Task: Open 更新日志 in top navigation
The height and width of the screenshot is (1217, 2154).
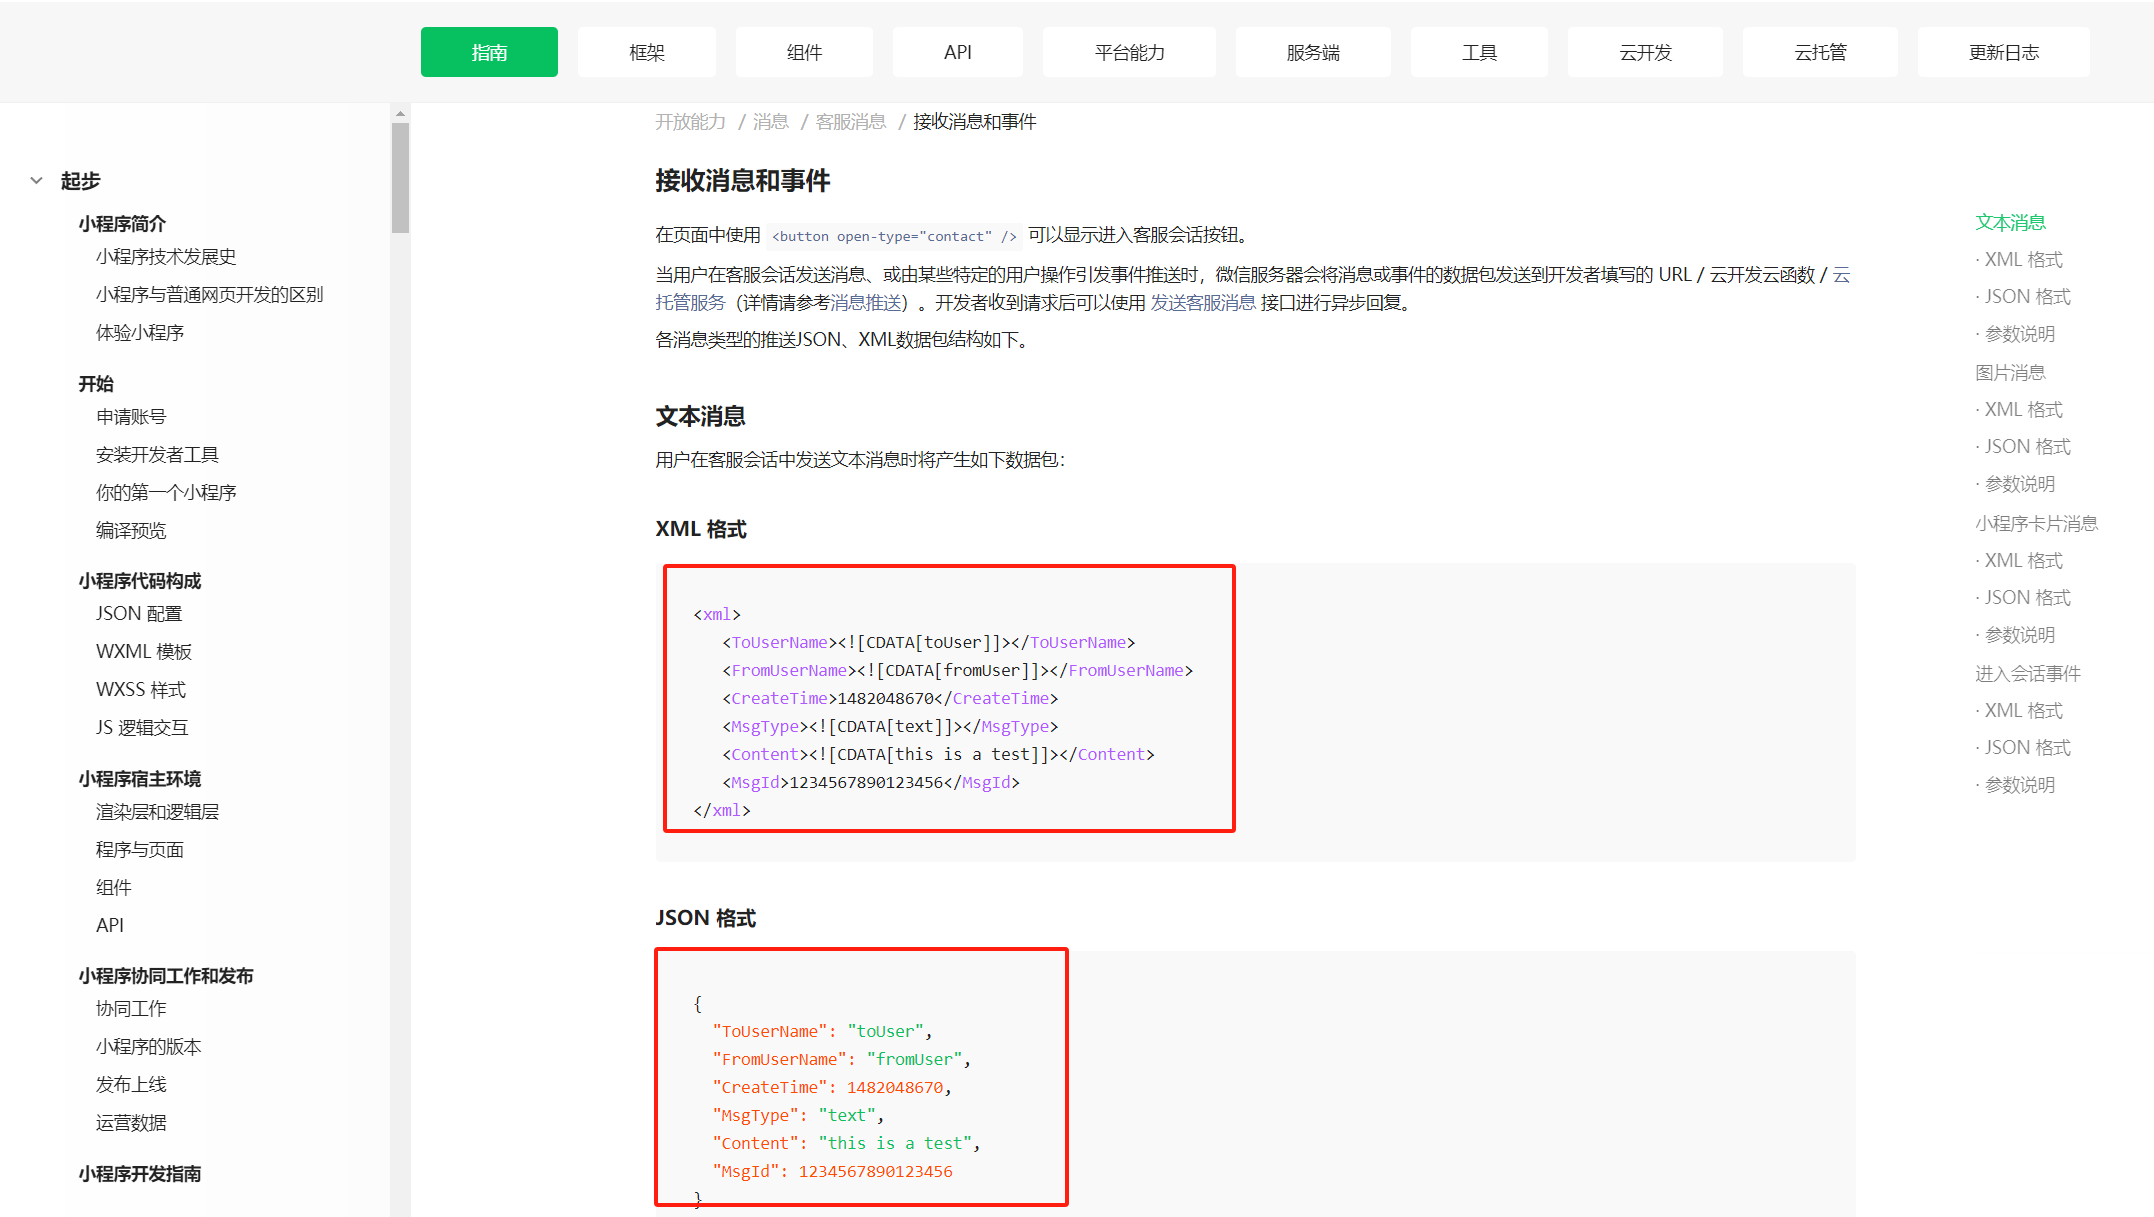Action: pyautogui.click(x=2003, y=52)
